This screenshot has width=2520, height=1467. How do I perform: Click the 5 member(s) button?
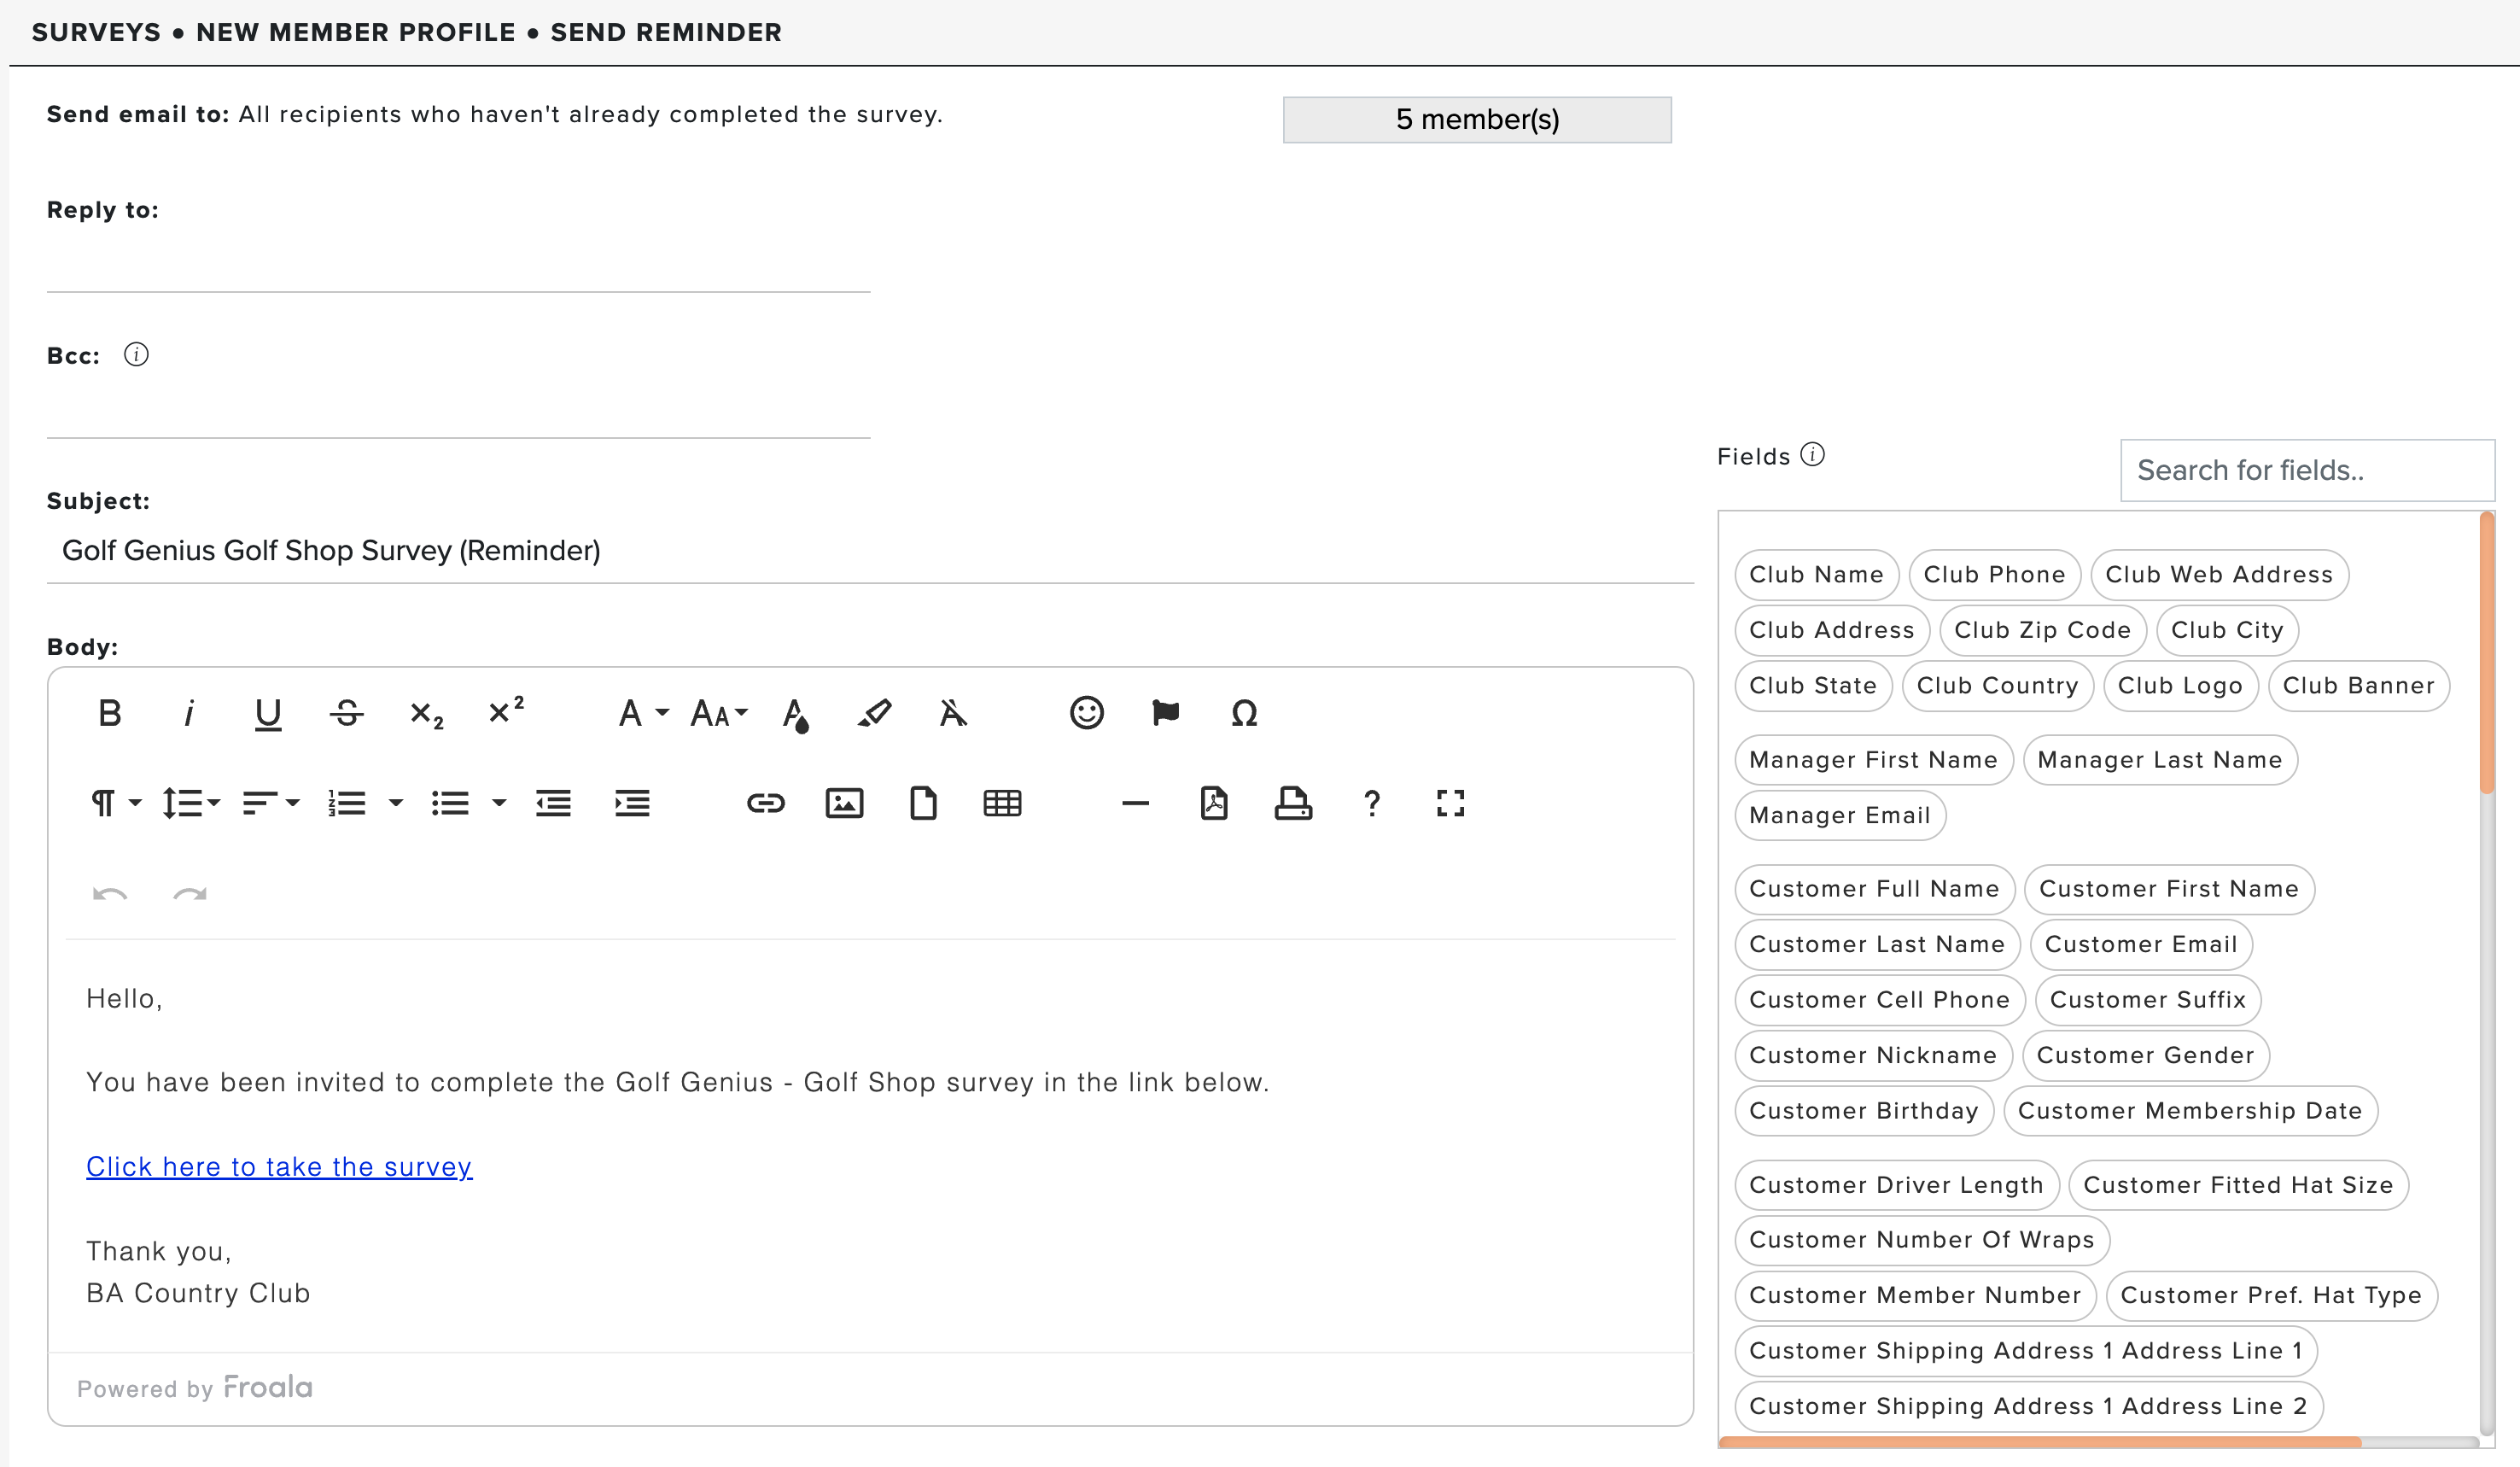coord(1477,120)
